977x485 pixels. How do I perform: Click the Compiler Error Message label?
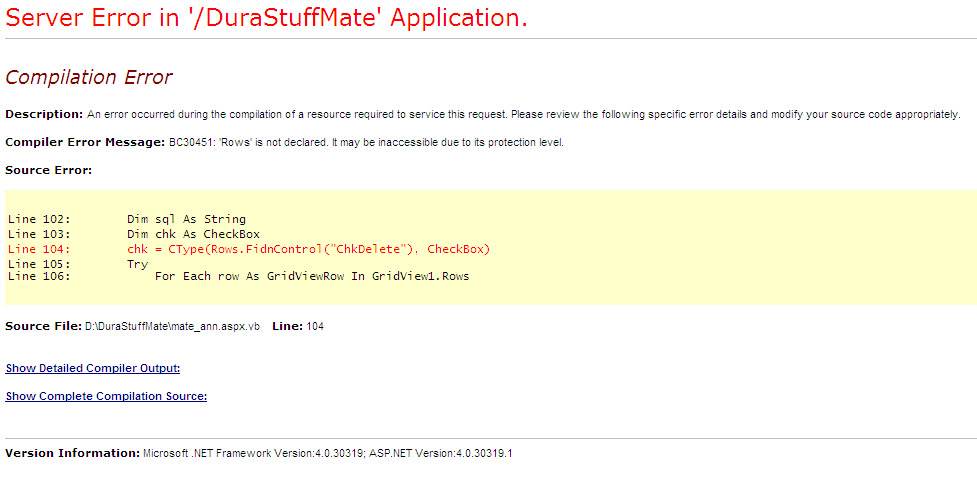[x=85, y=142]
